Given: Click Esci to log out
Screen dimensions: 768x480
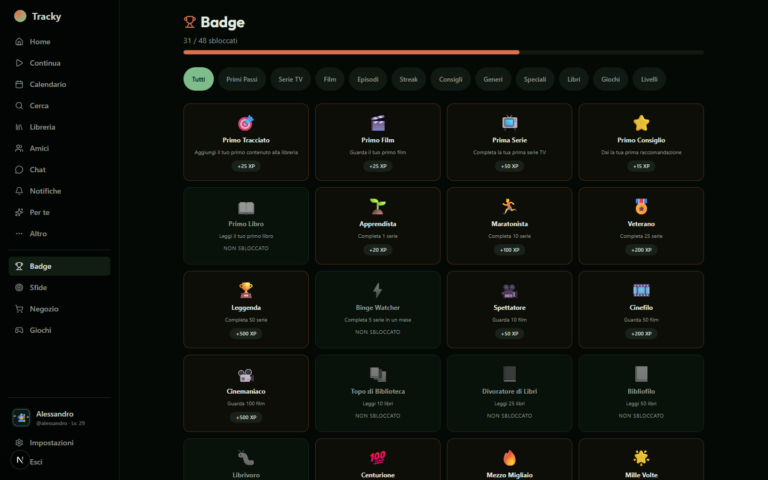Looking at the screenshot, I should 36,462.
